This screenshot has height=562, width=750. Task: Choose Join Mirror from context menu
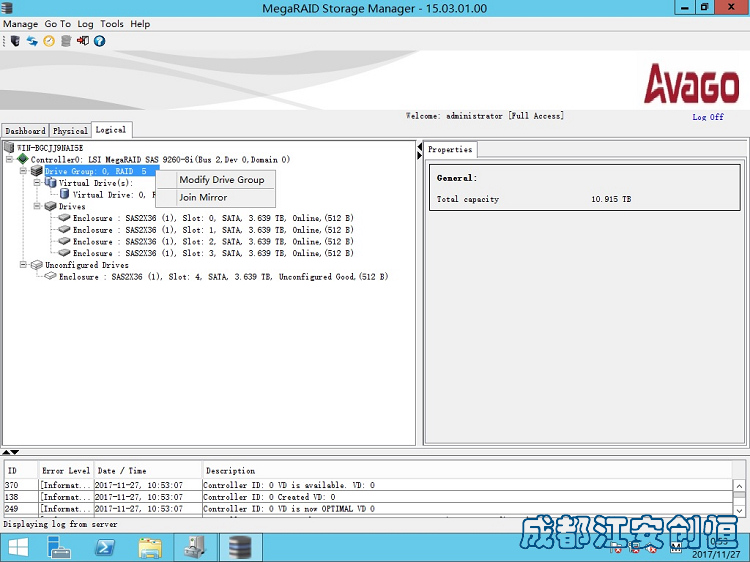click(216, 198)
